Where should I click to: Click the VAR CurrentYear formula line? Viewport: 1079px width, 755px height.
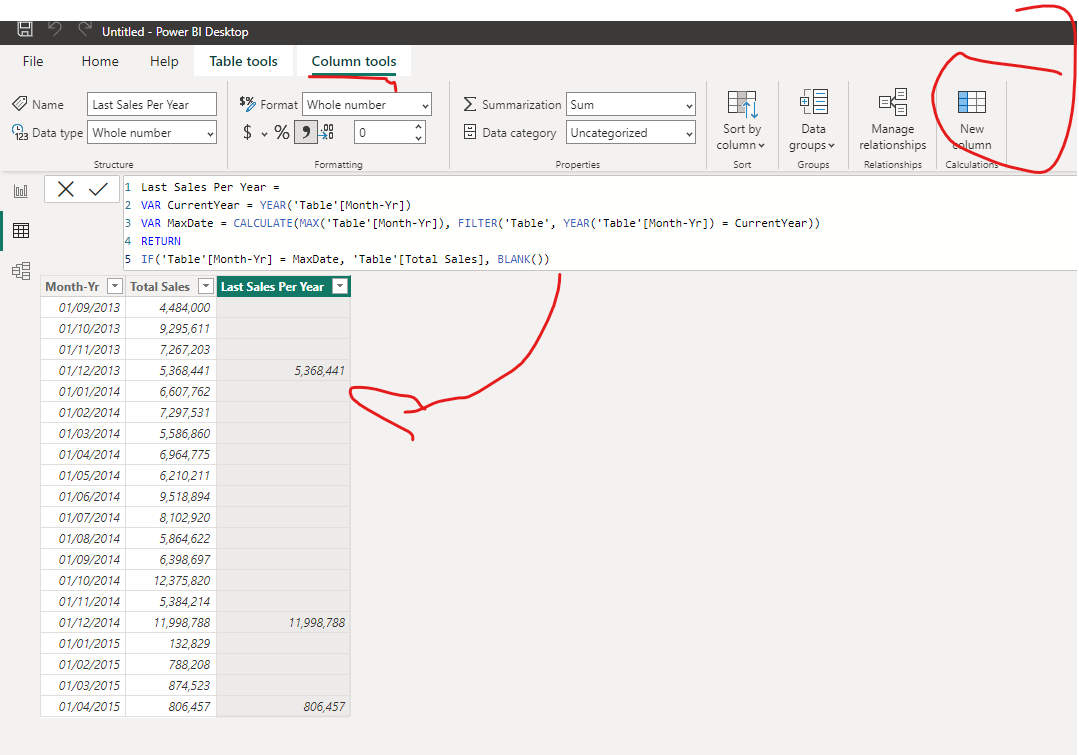275,205
